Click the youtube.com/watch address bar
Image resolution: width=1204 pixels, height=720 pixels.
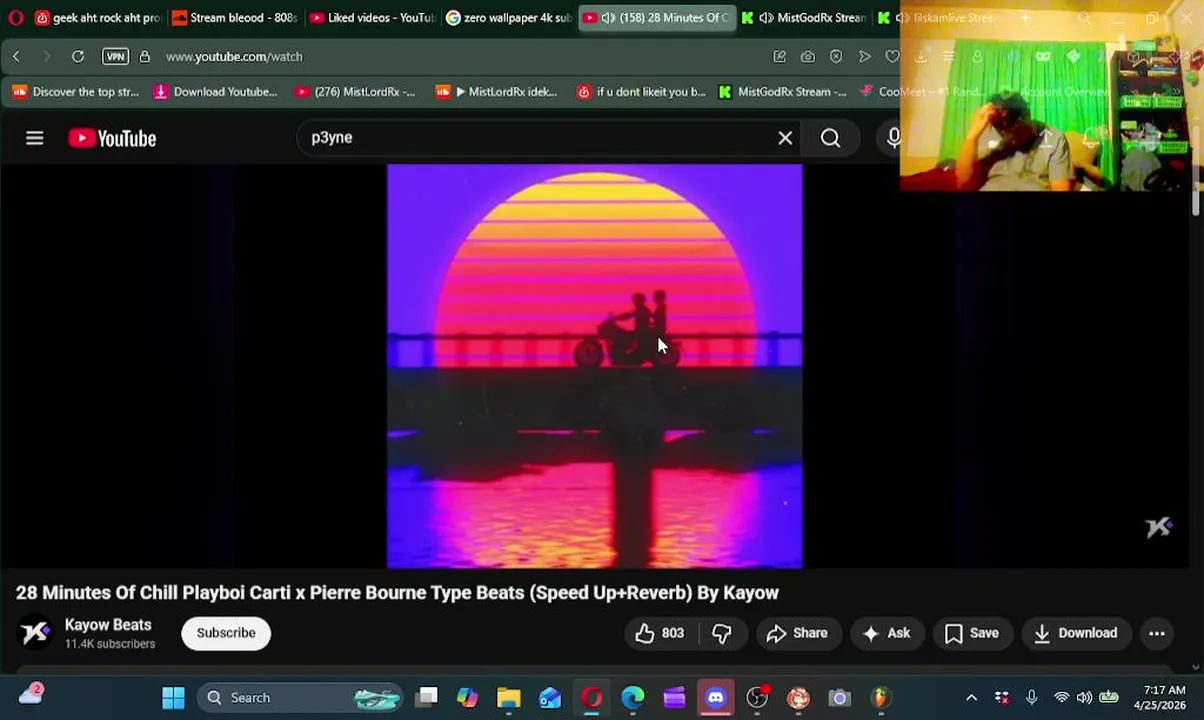[234, 57]
